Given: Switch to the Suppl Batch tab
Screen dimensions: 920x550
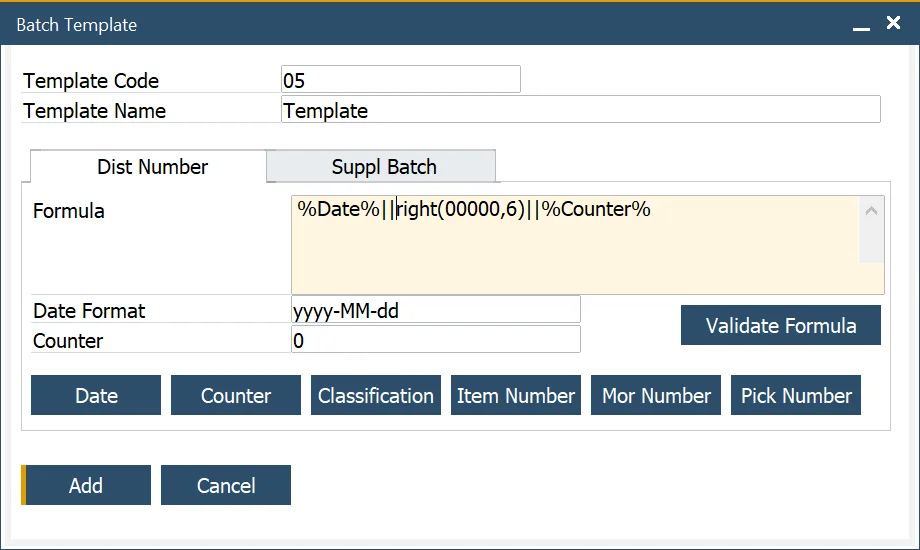Looking at the screenshot, I should (x=384, y=167).
